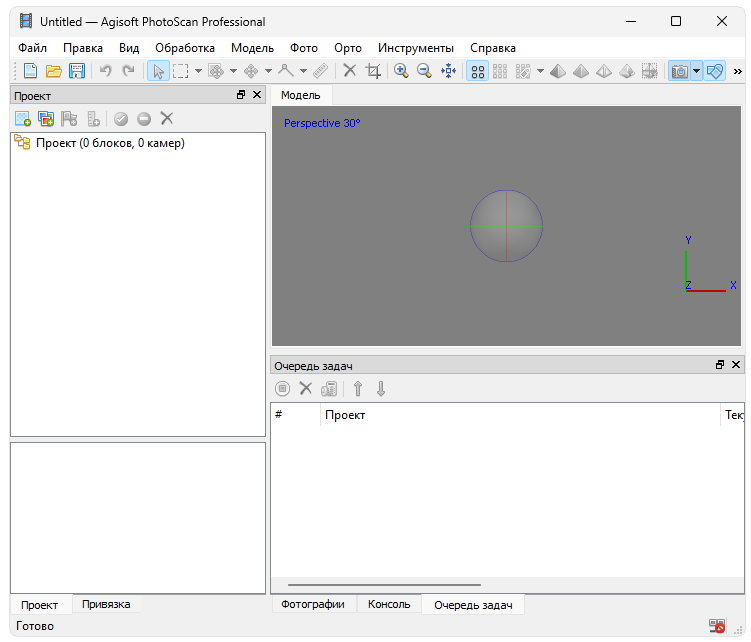The width and height of the screenshot is (751, 642).
Task: Switch to the Консоль tab
Action: [x=389, y=604]
